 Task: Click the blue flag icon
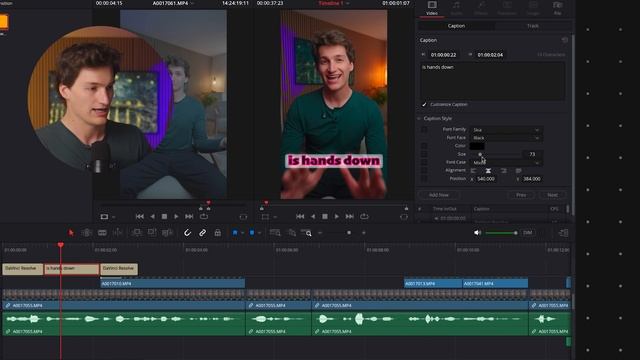(x=235, y=233)
